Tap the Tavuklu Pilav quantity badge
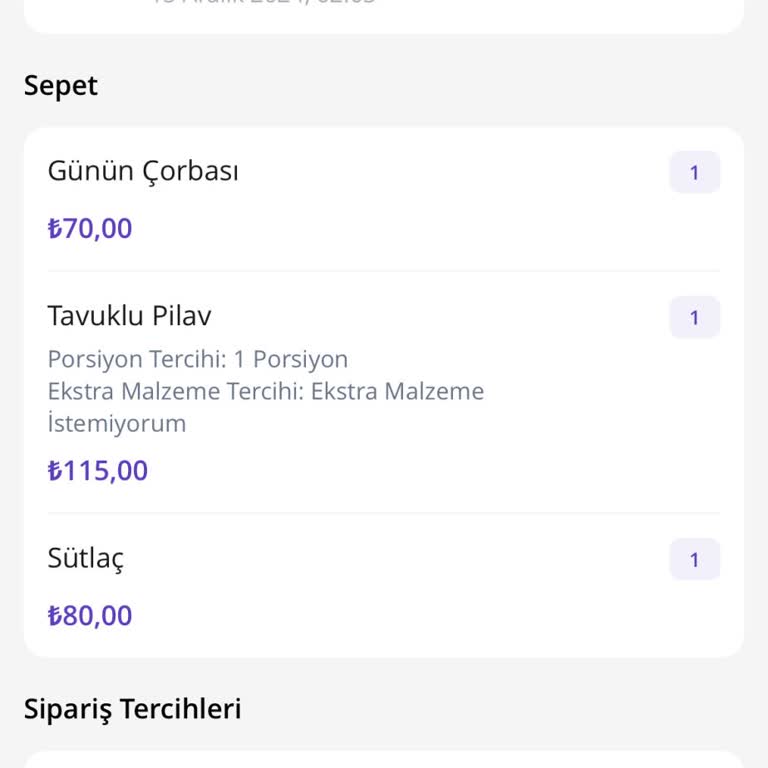This screenshot has height=768, width=768. [x=694, y=318]
